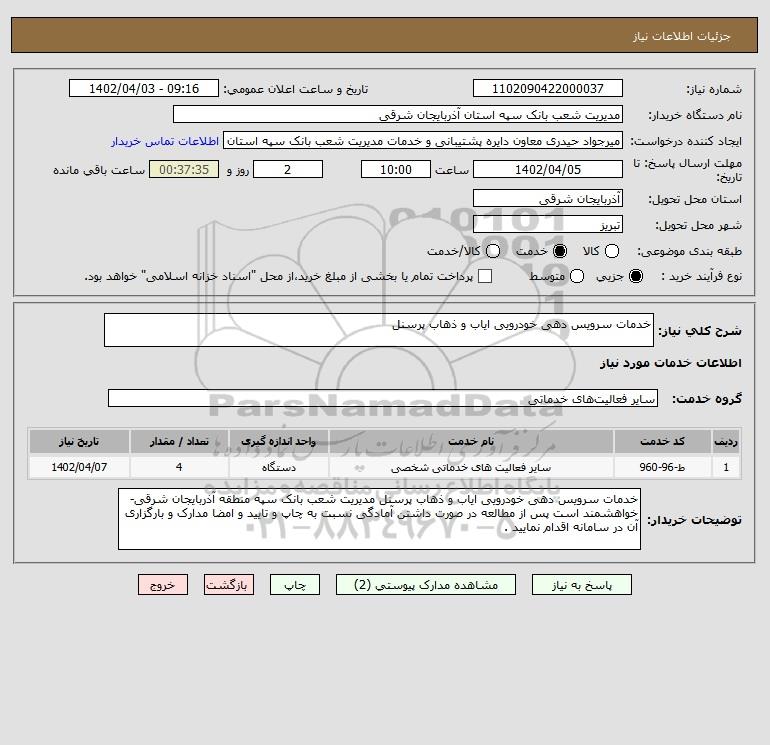Click the row number cell 1
The height and width of the screenshot is (745, 770).
pyautogui.click(x=726, y=467)
